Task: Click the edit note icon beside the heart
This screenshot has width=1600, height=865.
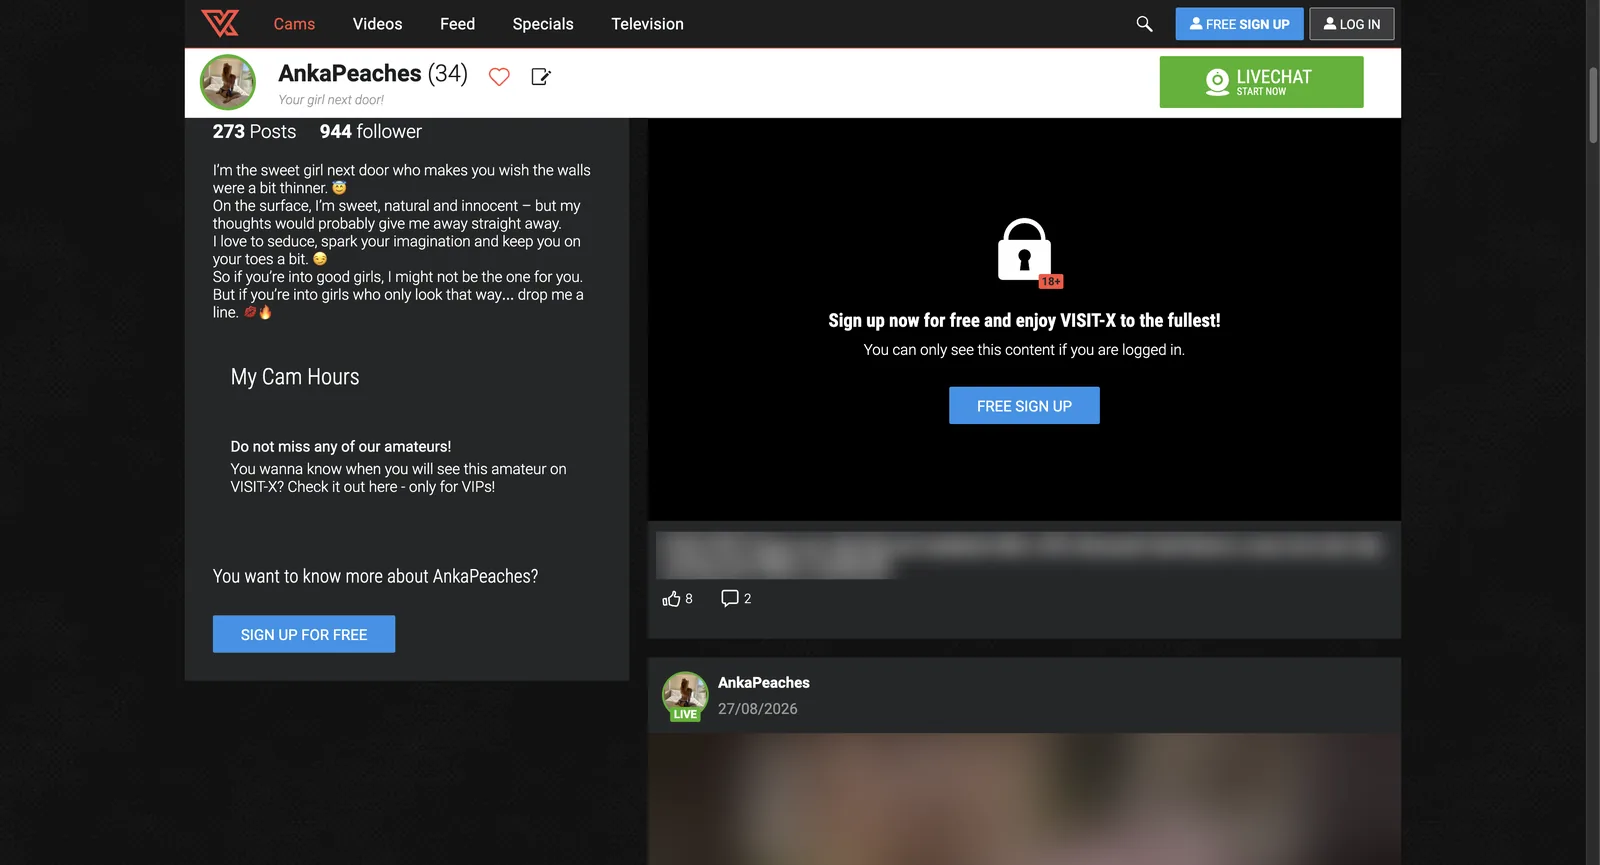Action: 541,76
